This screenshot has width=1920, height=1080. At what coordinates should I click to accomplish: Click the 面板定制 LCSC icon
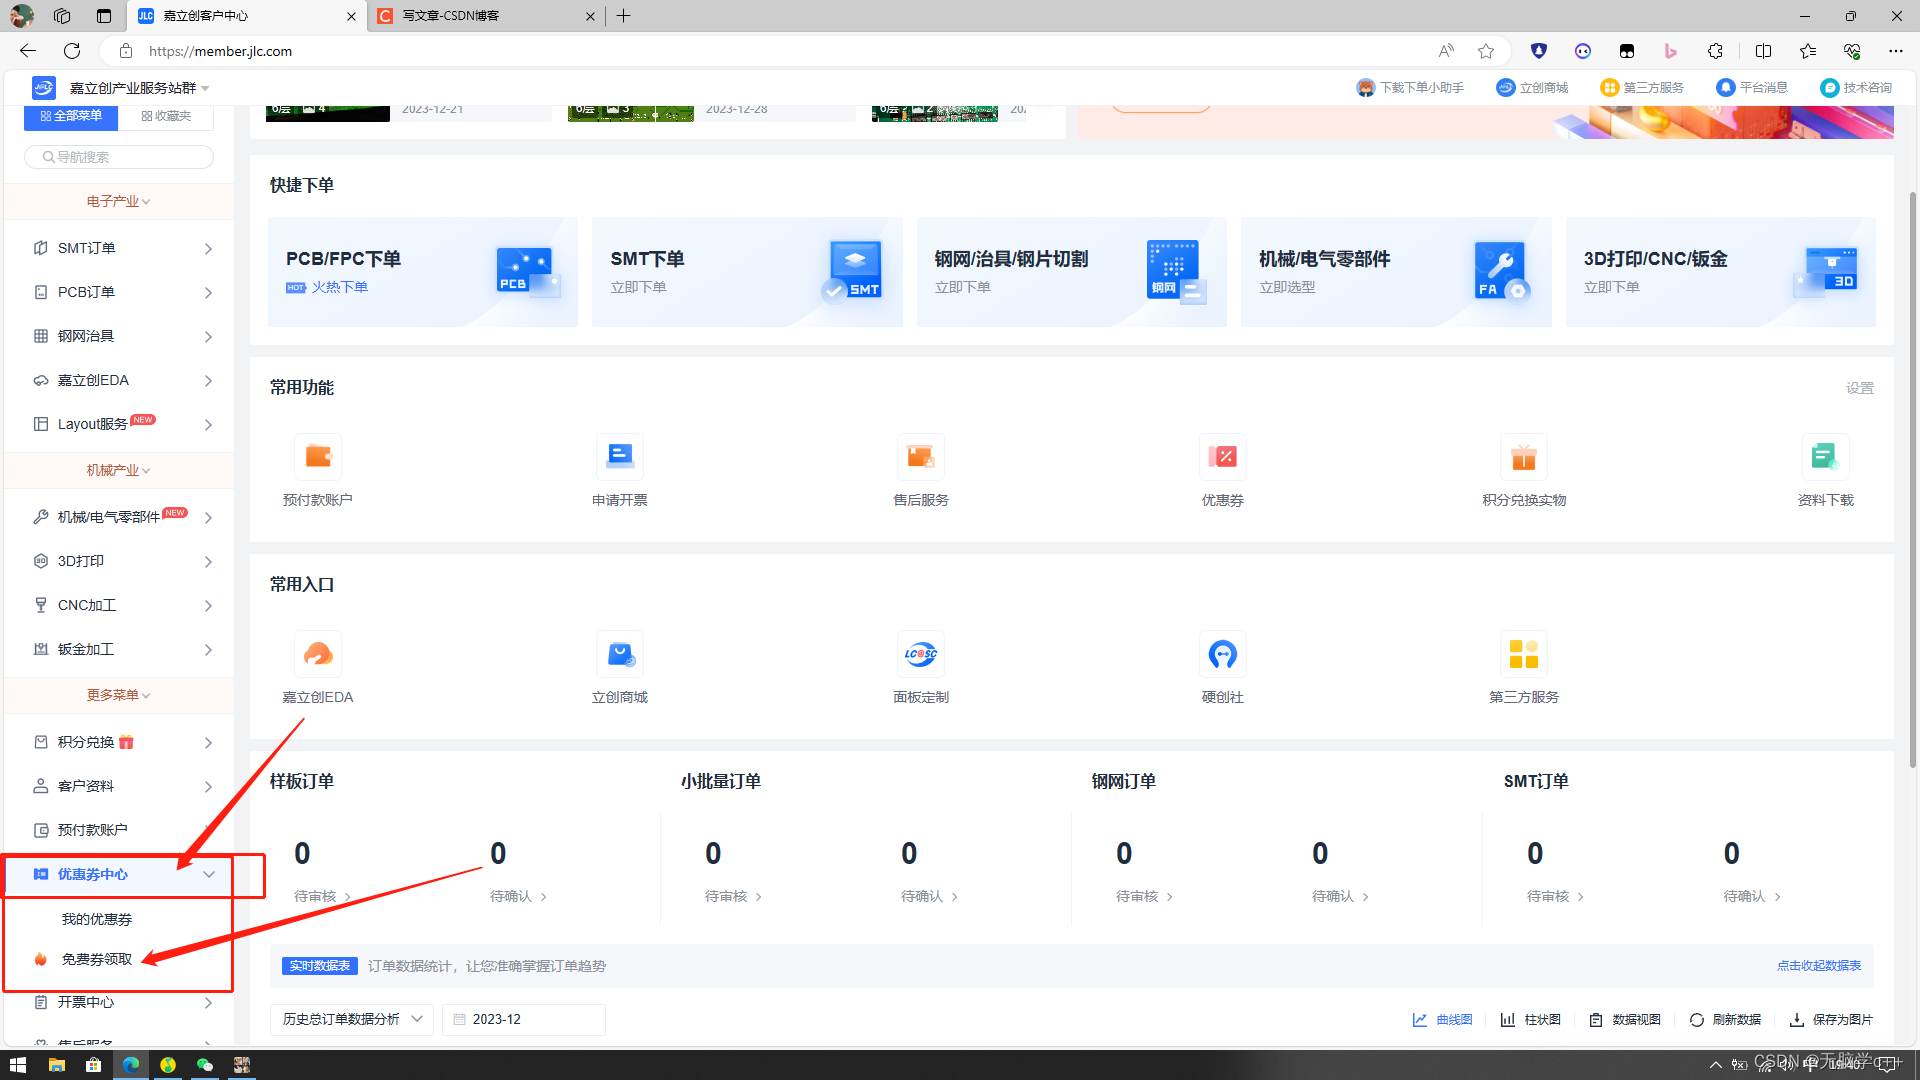[920, 654]
